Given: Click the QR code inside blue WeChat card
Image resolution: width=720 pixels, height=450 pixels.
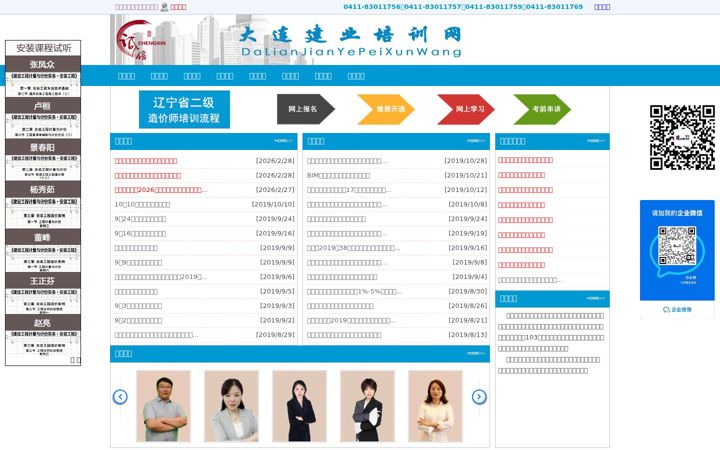Looking at the screenshot, I should (677, 246).
